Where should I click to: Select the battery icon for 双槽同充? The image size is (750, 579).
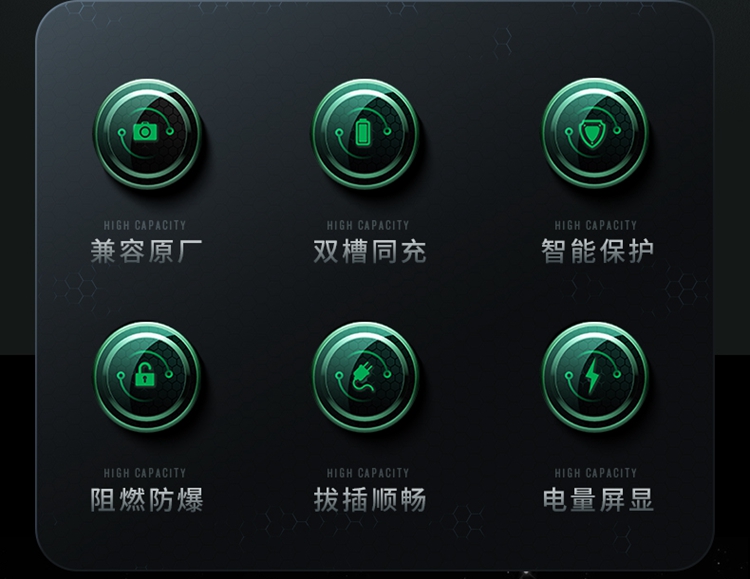[364, 133]
